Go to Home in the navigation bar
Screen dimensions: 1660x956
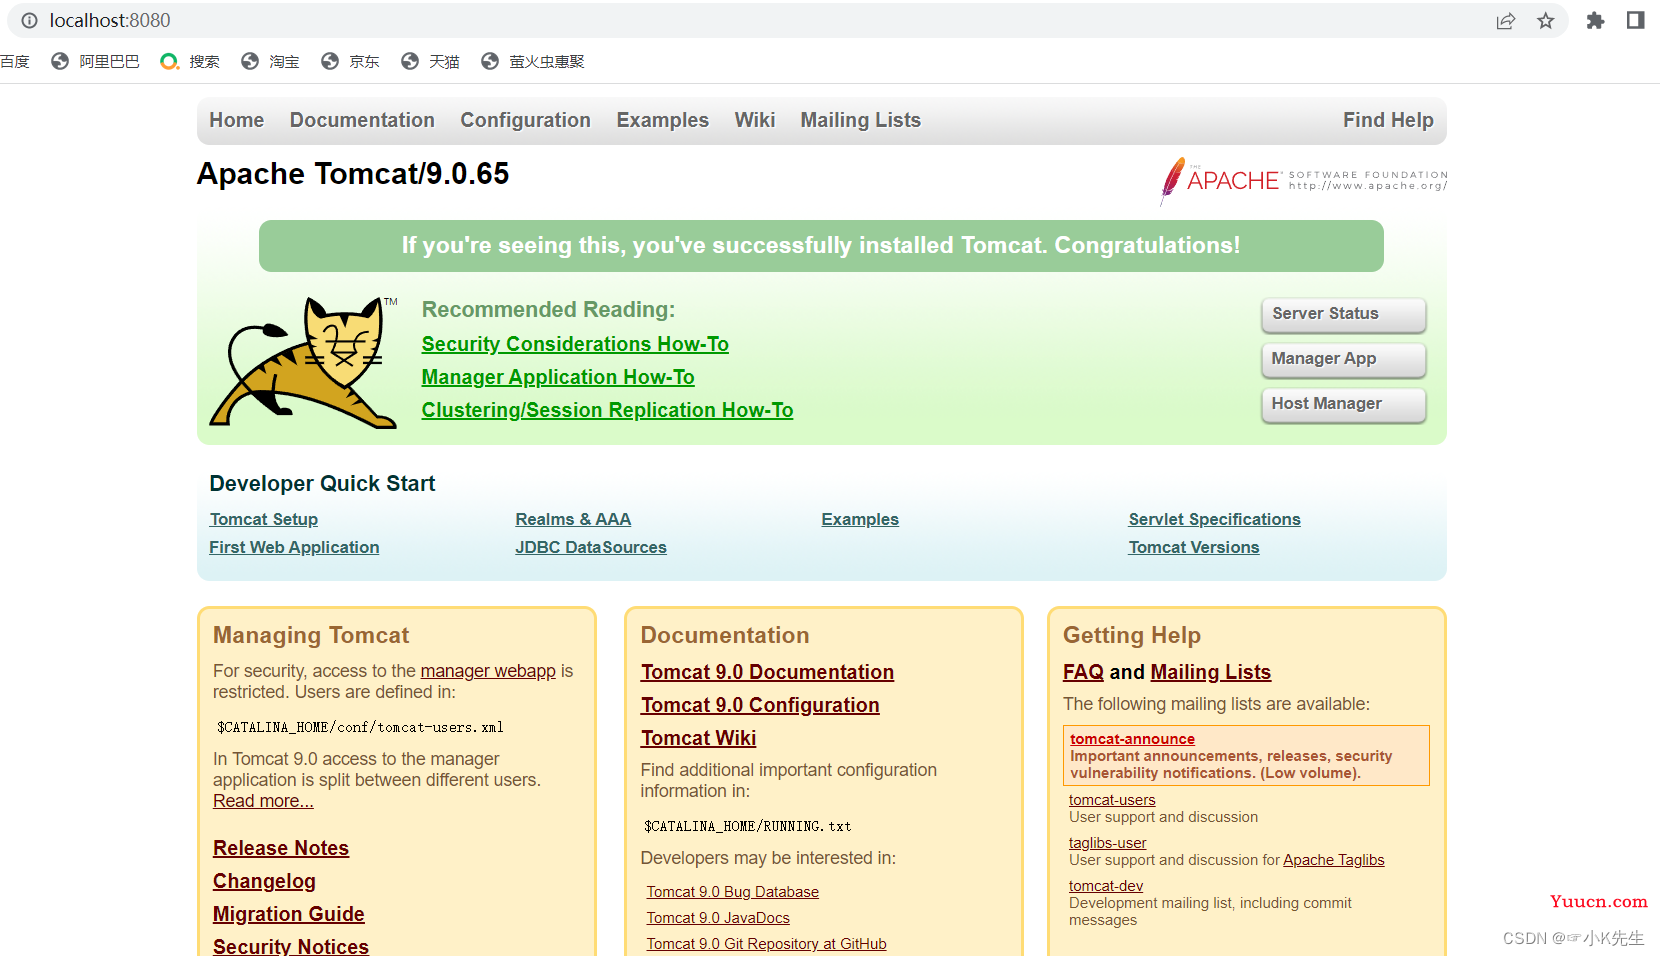[x=237, y=120]
